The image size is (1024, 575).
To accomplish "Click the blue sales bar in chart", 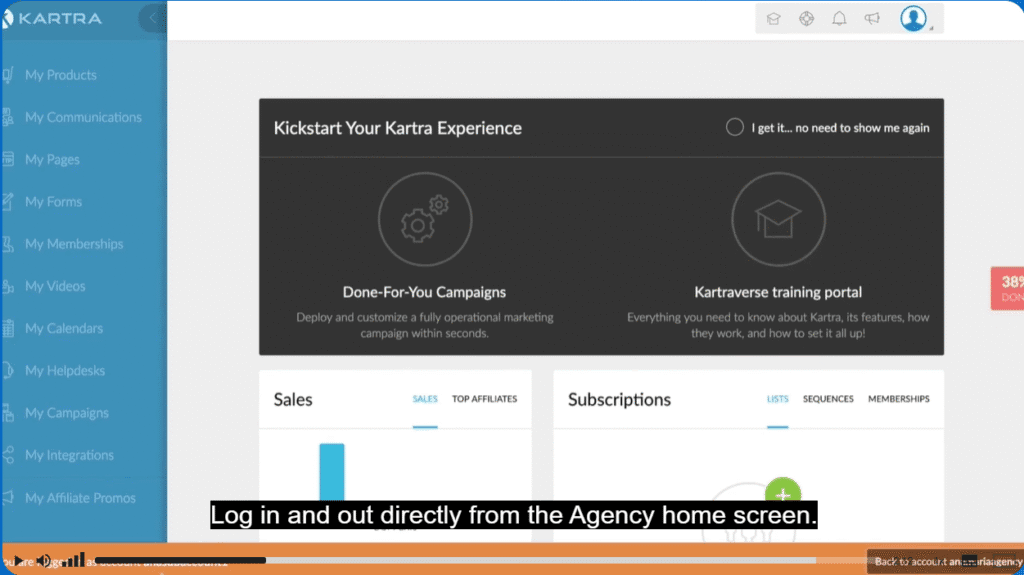I will (x=332, y=472).
